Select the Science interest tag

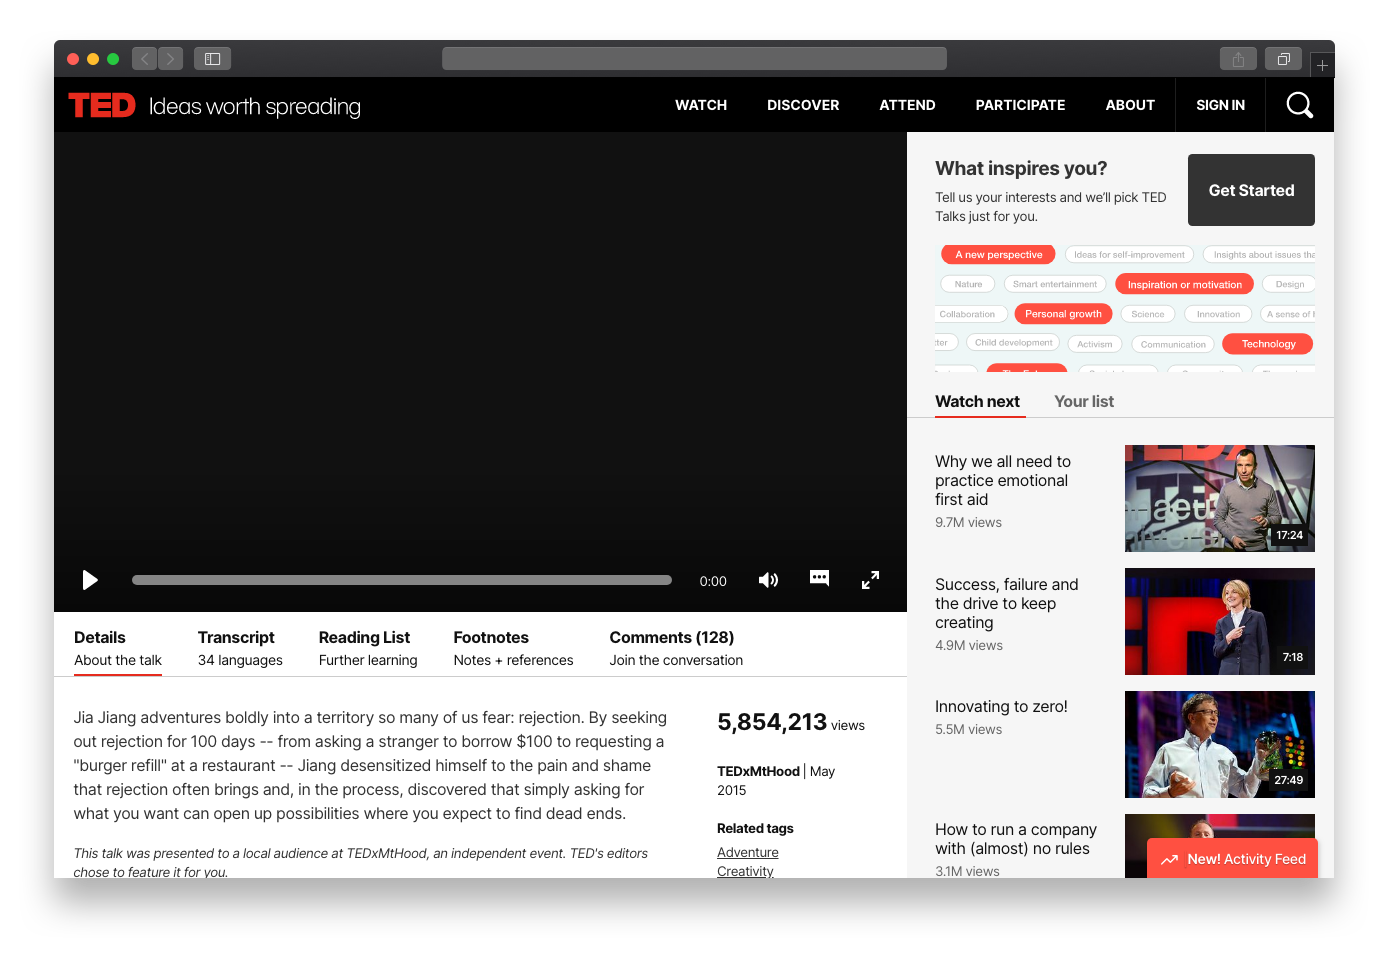point(1147,314)
